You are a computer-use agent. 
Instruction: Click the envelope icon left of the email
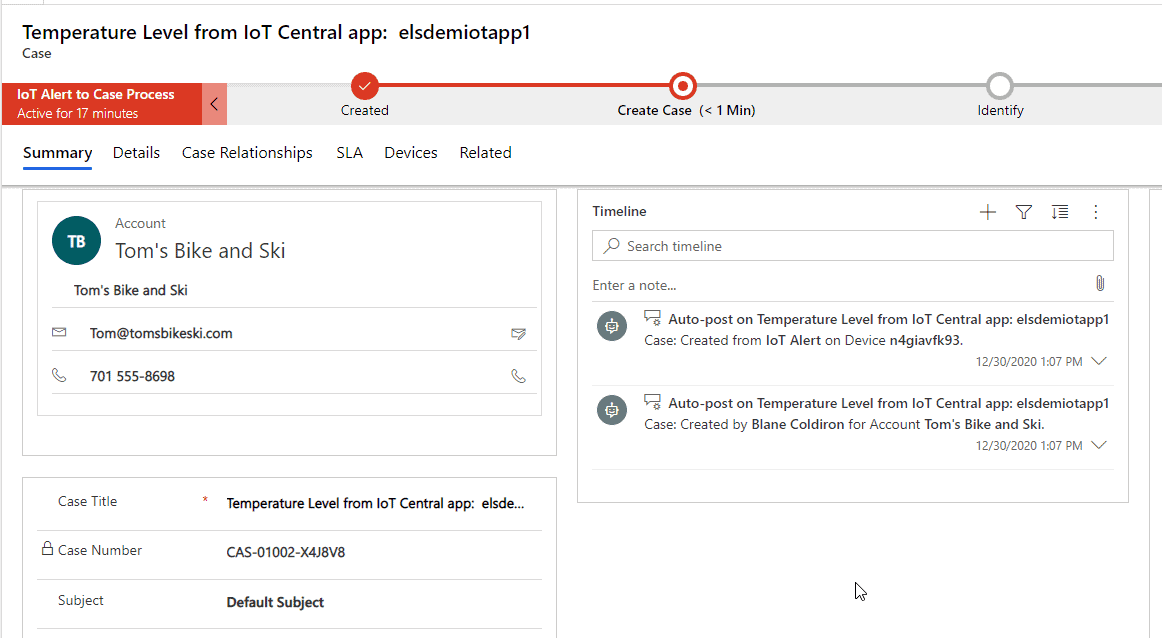[59, 333]
